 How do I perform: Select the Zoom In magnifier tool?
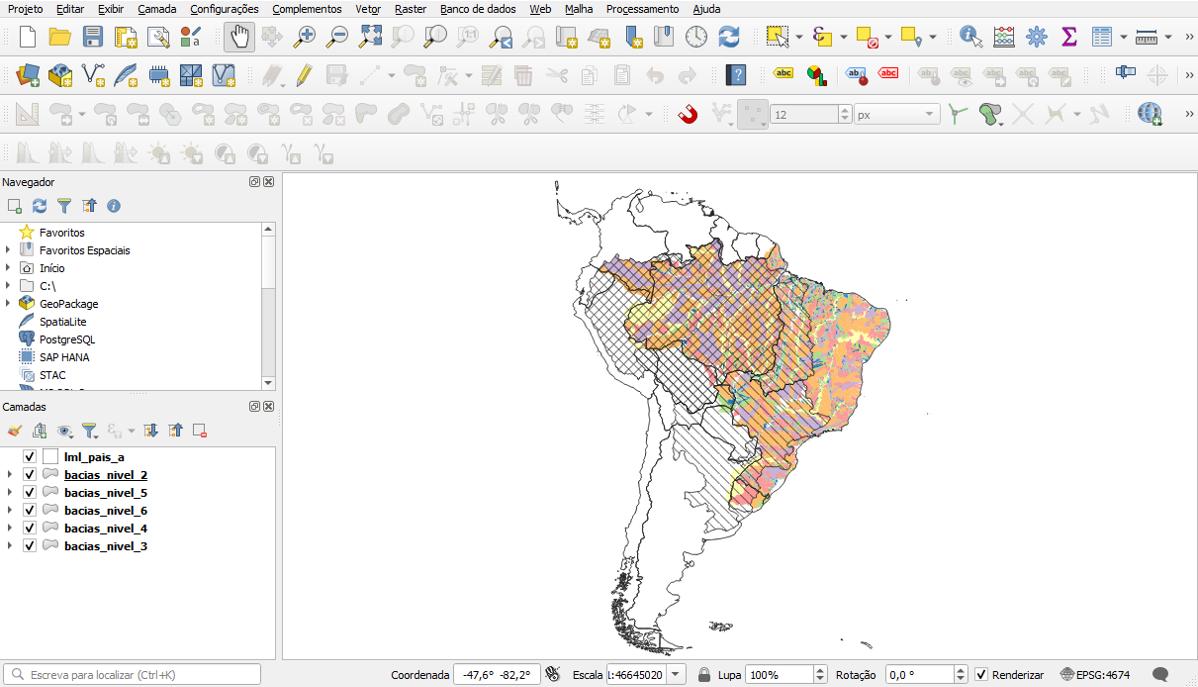click(305, 37)
